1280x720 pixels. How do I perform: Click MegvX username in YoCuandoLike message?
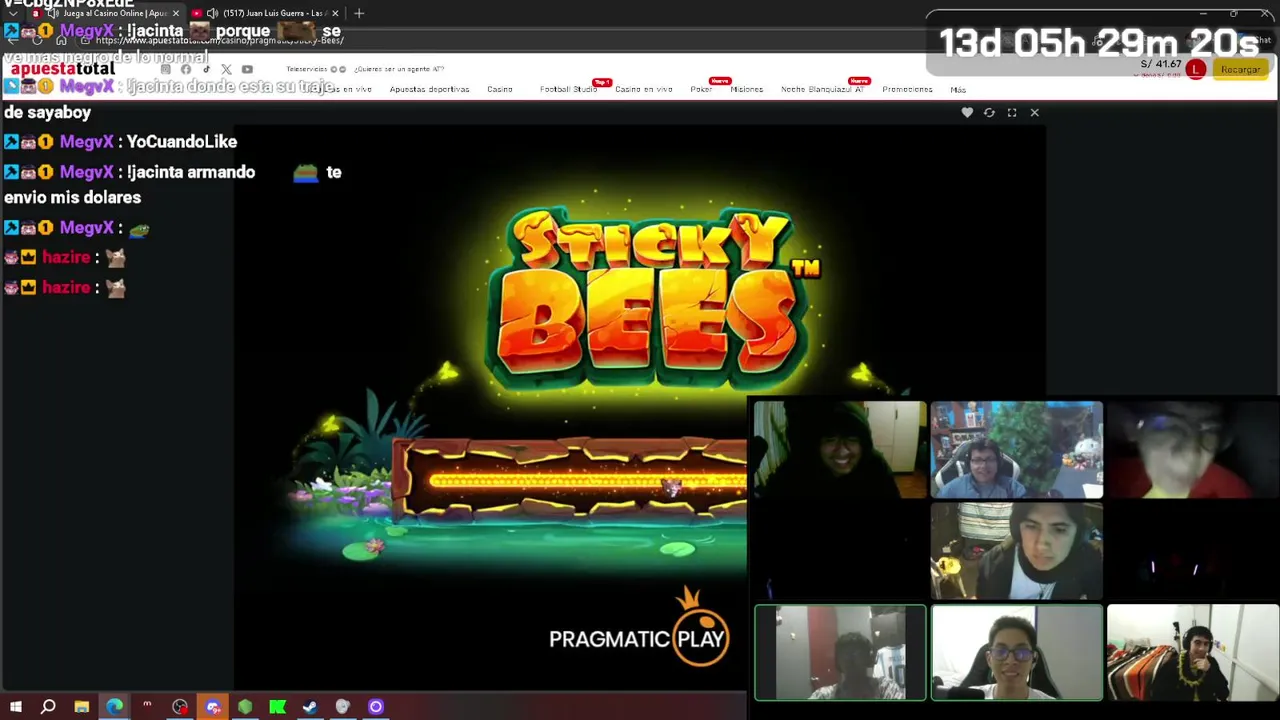(86, 142)
